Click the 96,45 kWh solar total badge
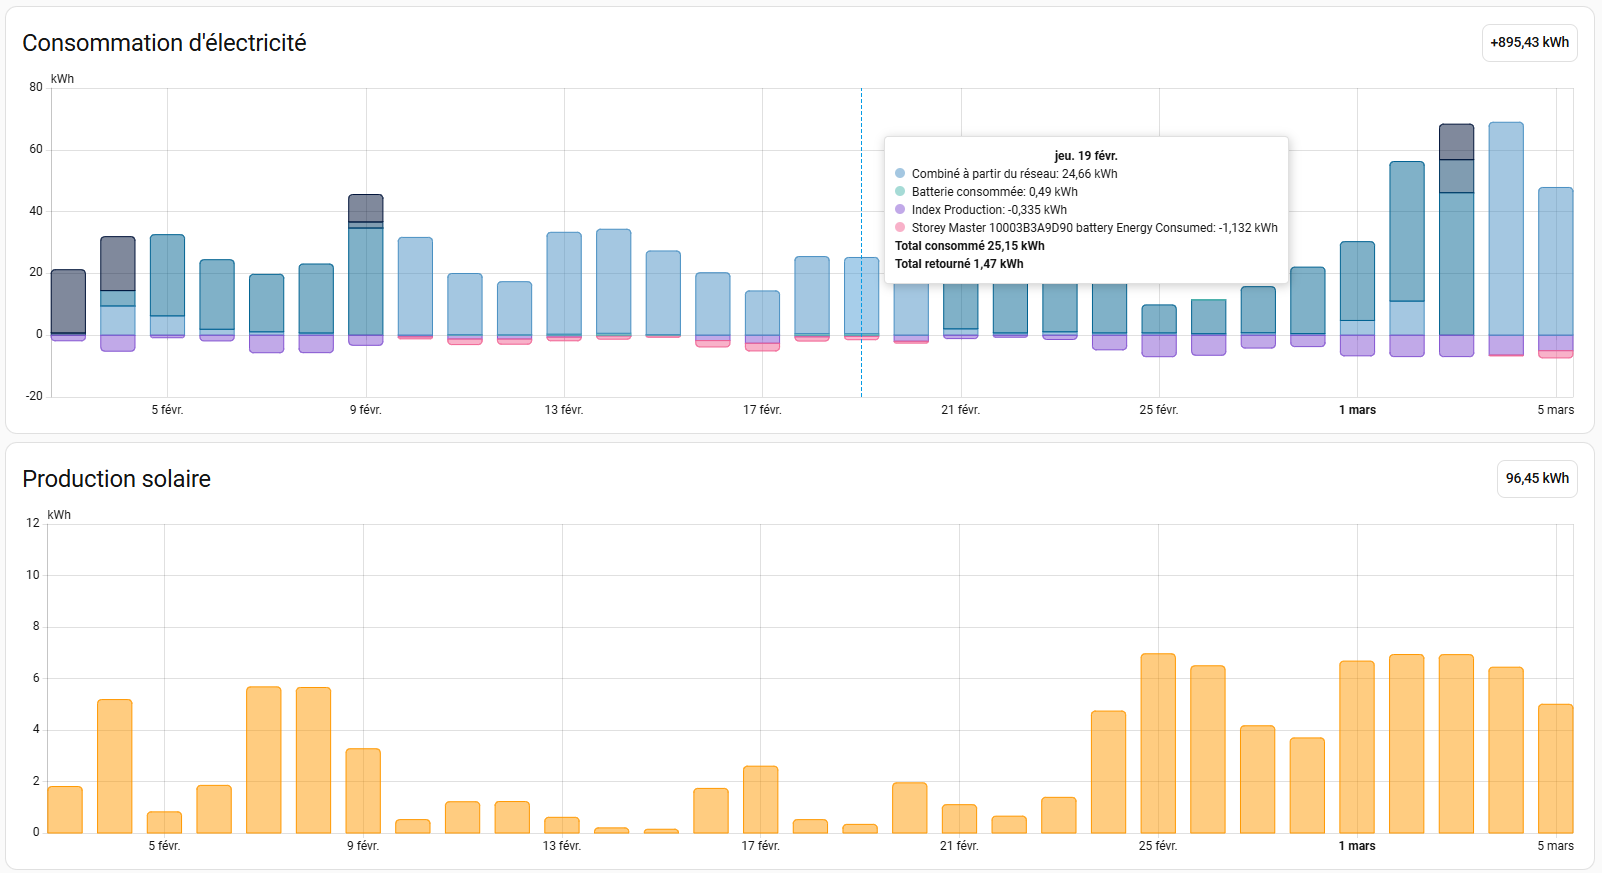The height and width of the screenshot is (873, 1602). (1537, 479)
